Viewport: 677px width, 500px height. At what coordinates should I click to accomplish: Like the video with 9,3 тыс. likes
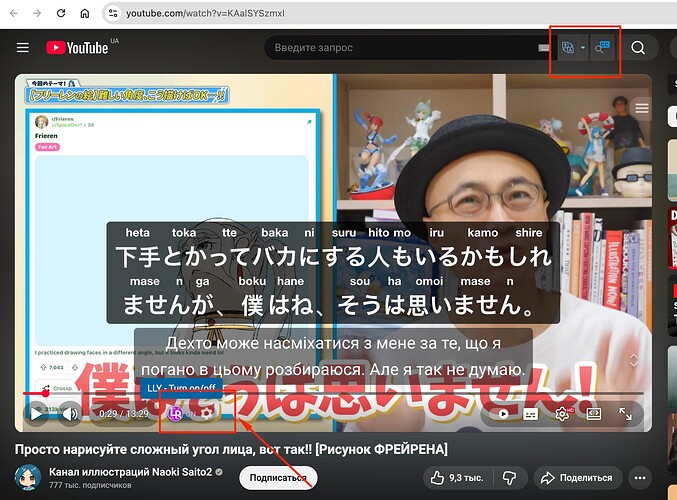pos(456,477)
